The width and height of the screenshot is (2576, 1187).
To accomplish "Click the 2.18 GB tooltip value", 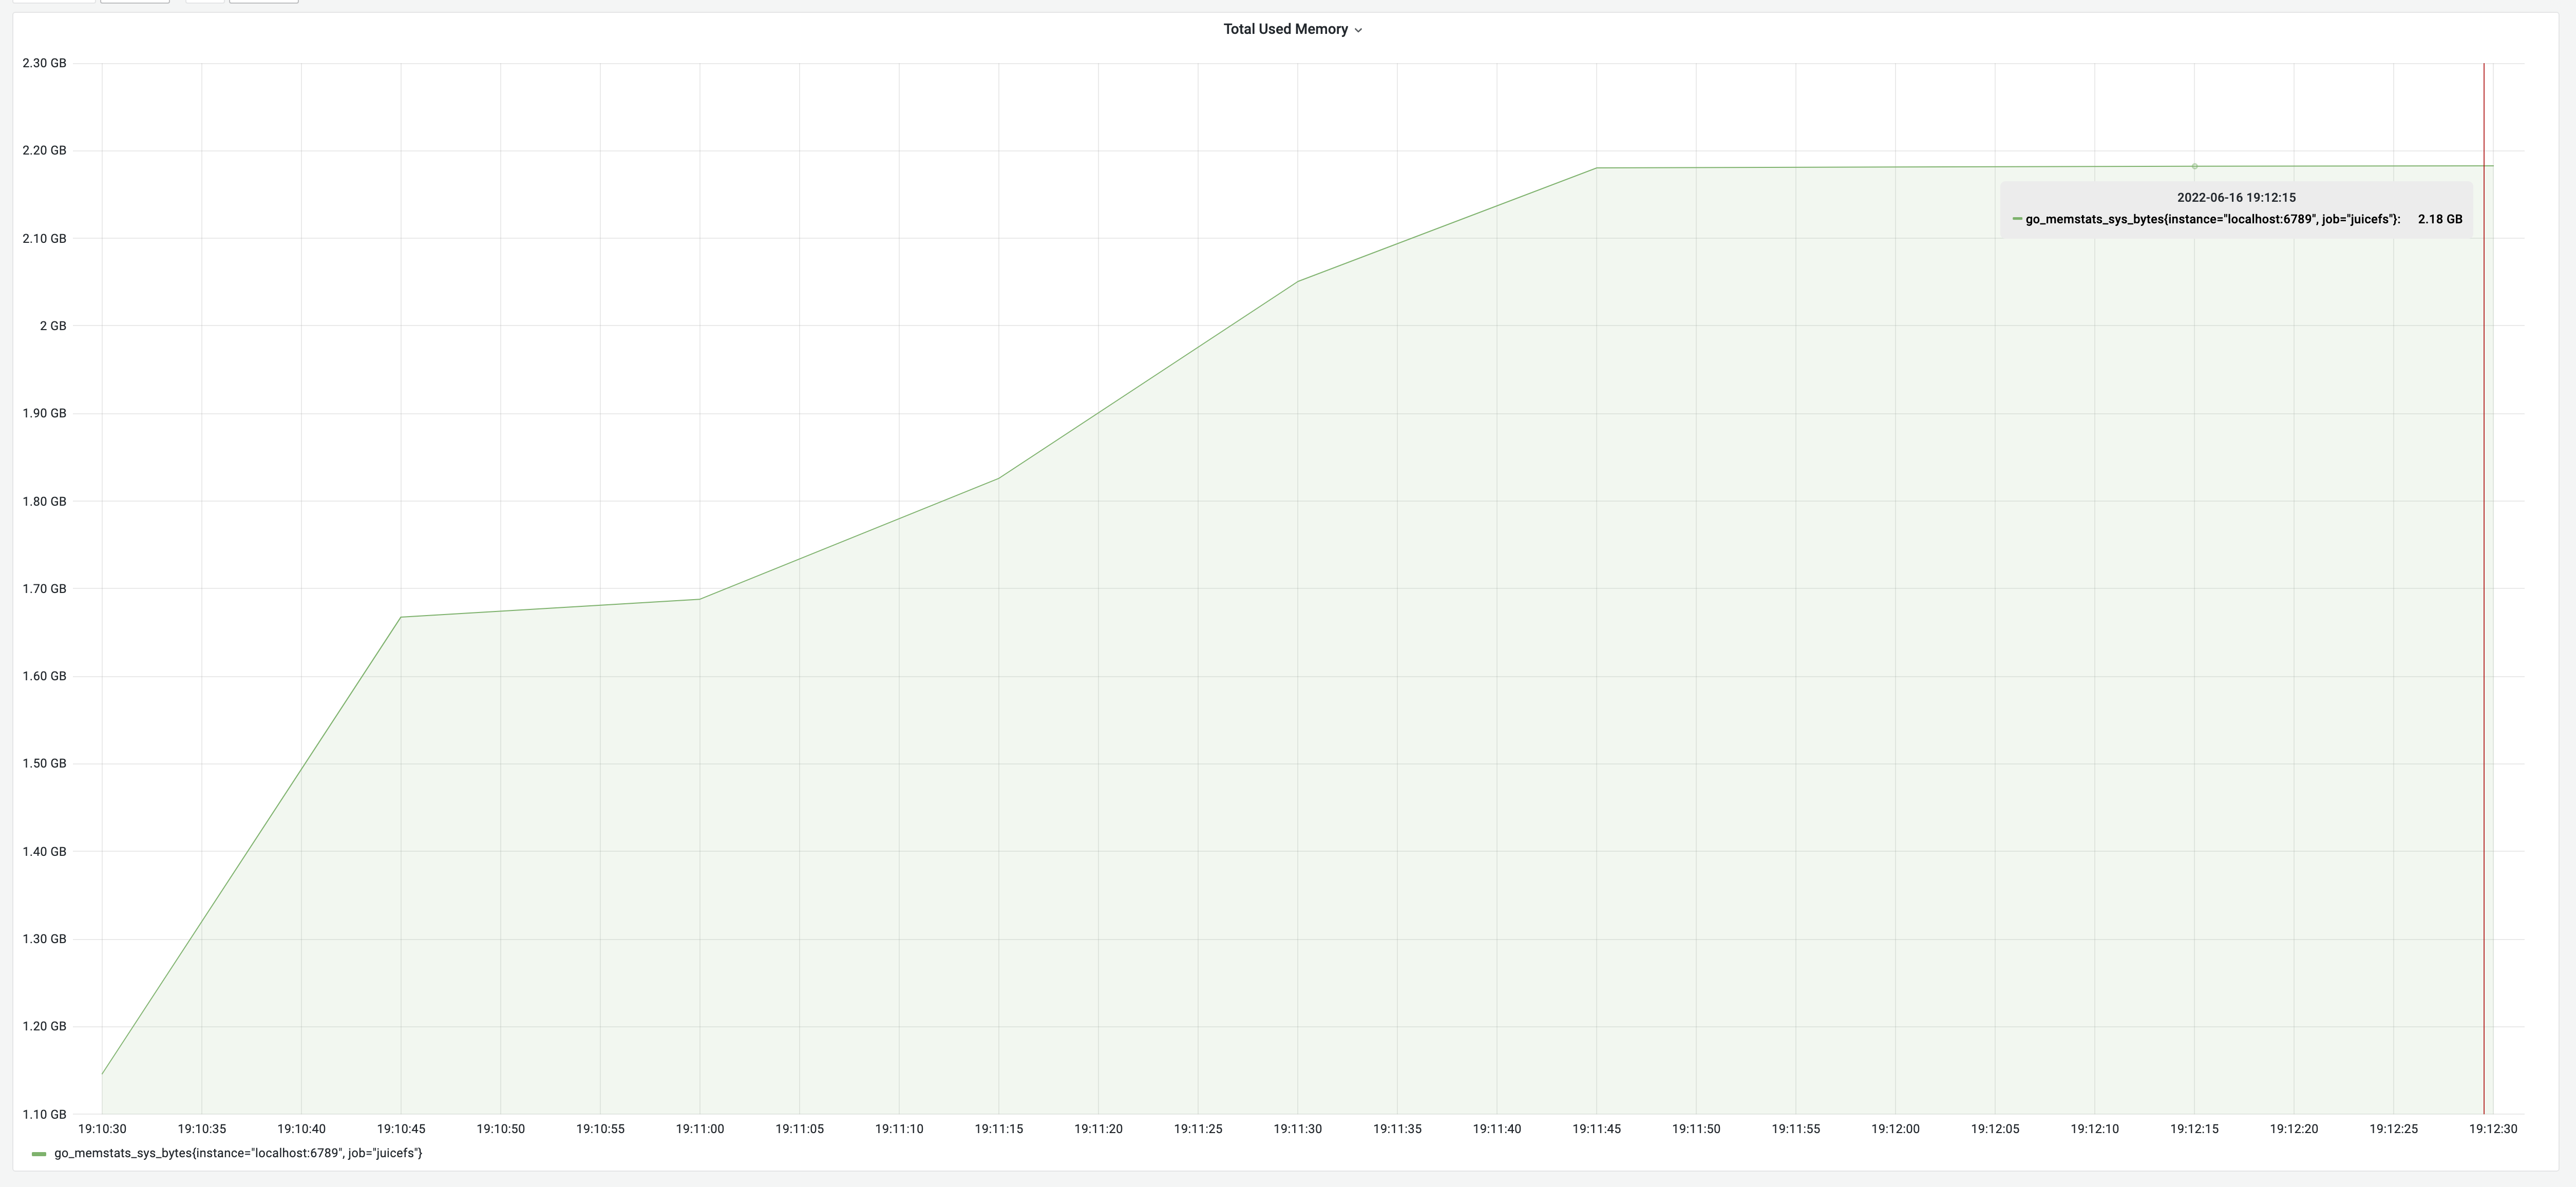I will click(x=2440, y=219).
